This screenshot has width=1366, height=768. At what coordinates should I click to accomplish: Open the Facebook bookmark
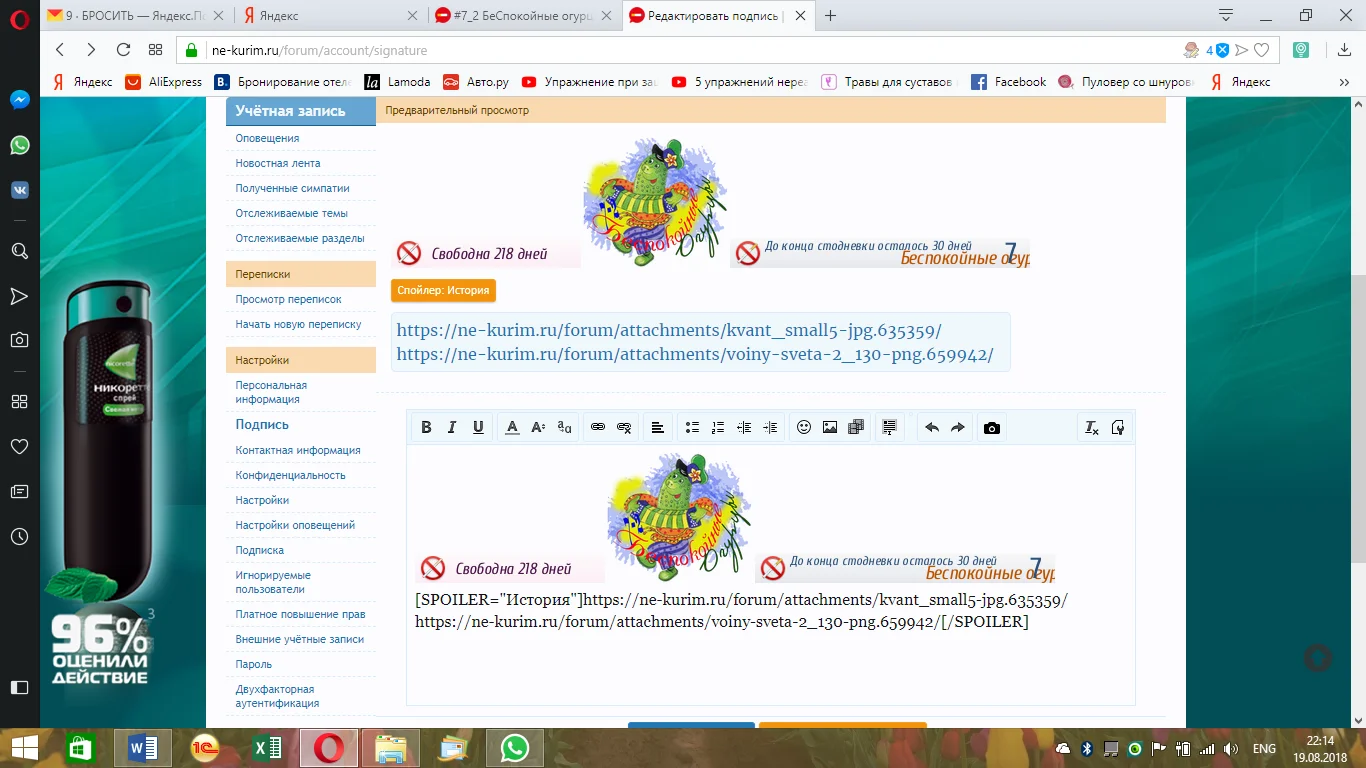tap(1009, 82)
